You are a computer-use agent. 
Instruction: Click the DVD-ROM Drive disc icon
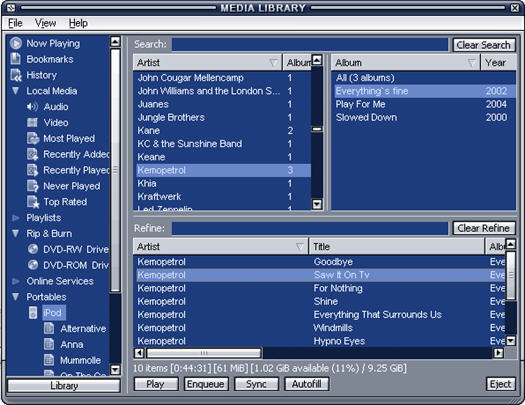coord(33,265)
